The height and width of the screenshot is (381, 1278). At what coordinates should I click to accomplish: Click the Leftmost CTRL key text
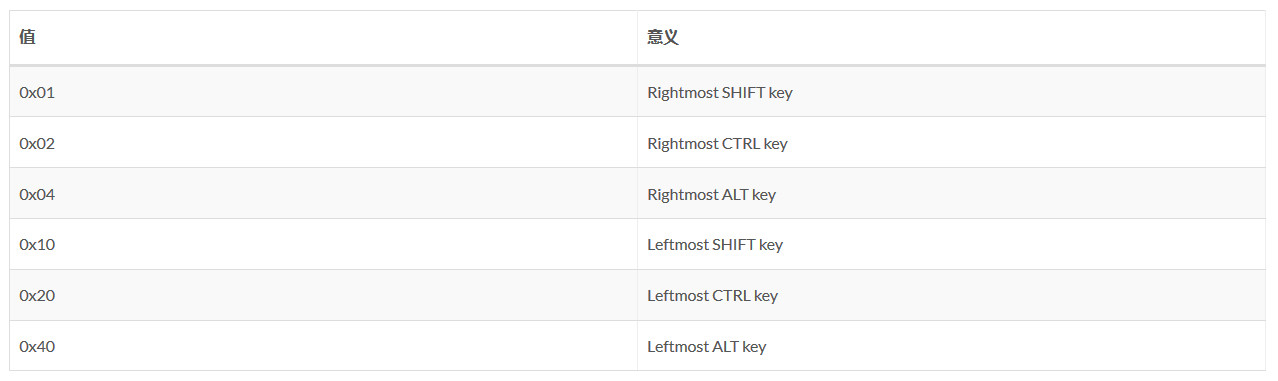click(712, 295)
